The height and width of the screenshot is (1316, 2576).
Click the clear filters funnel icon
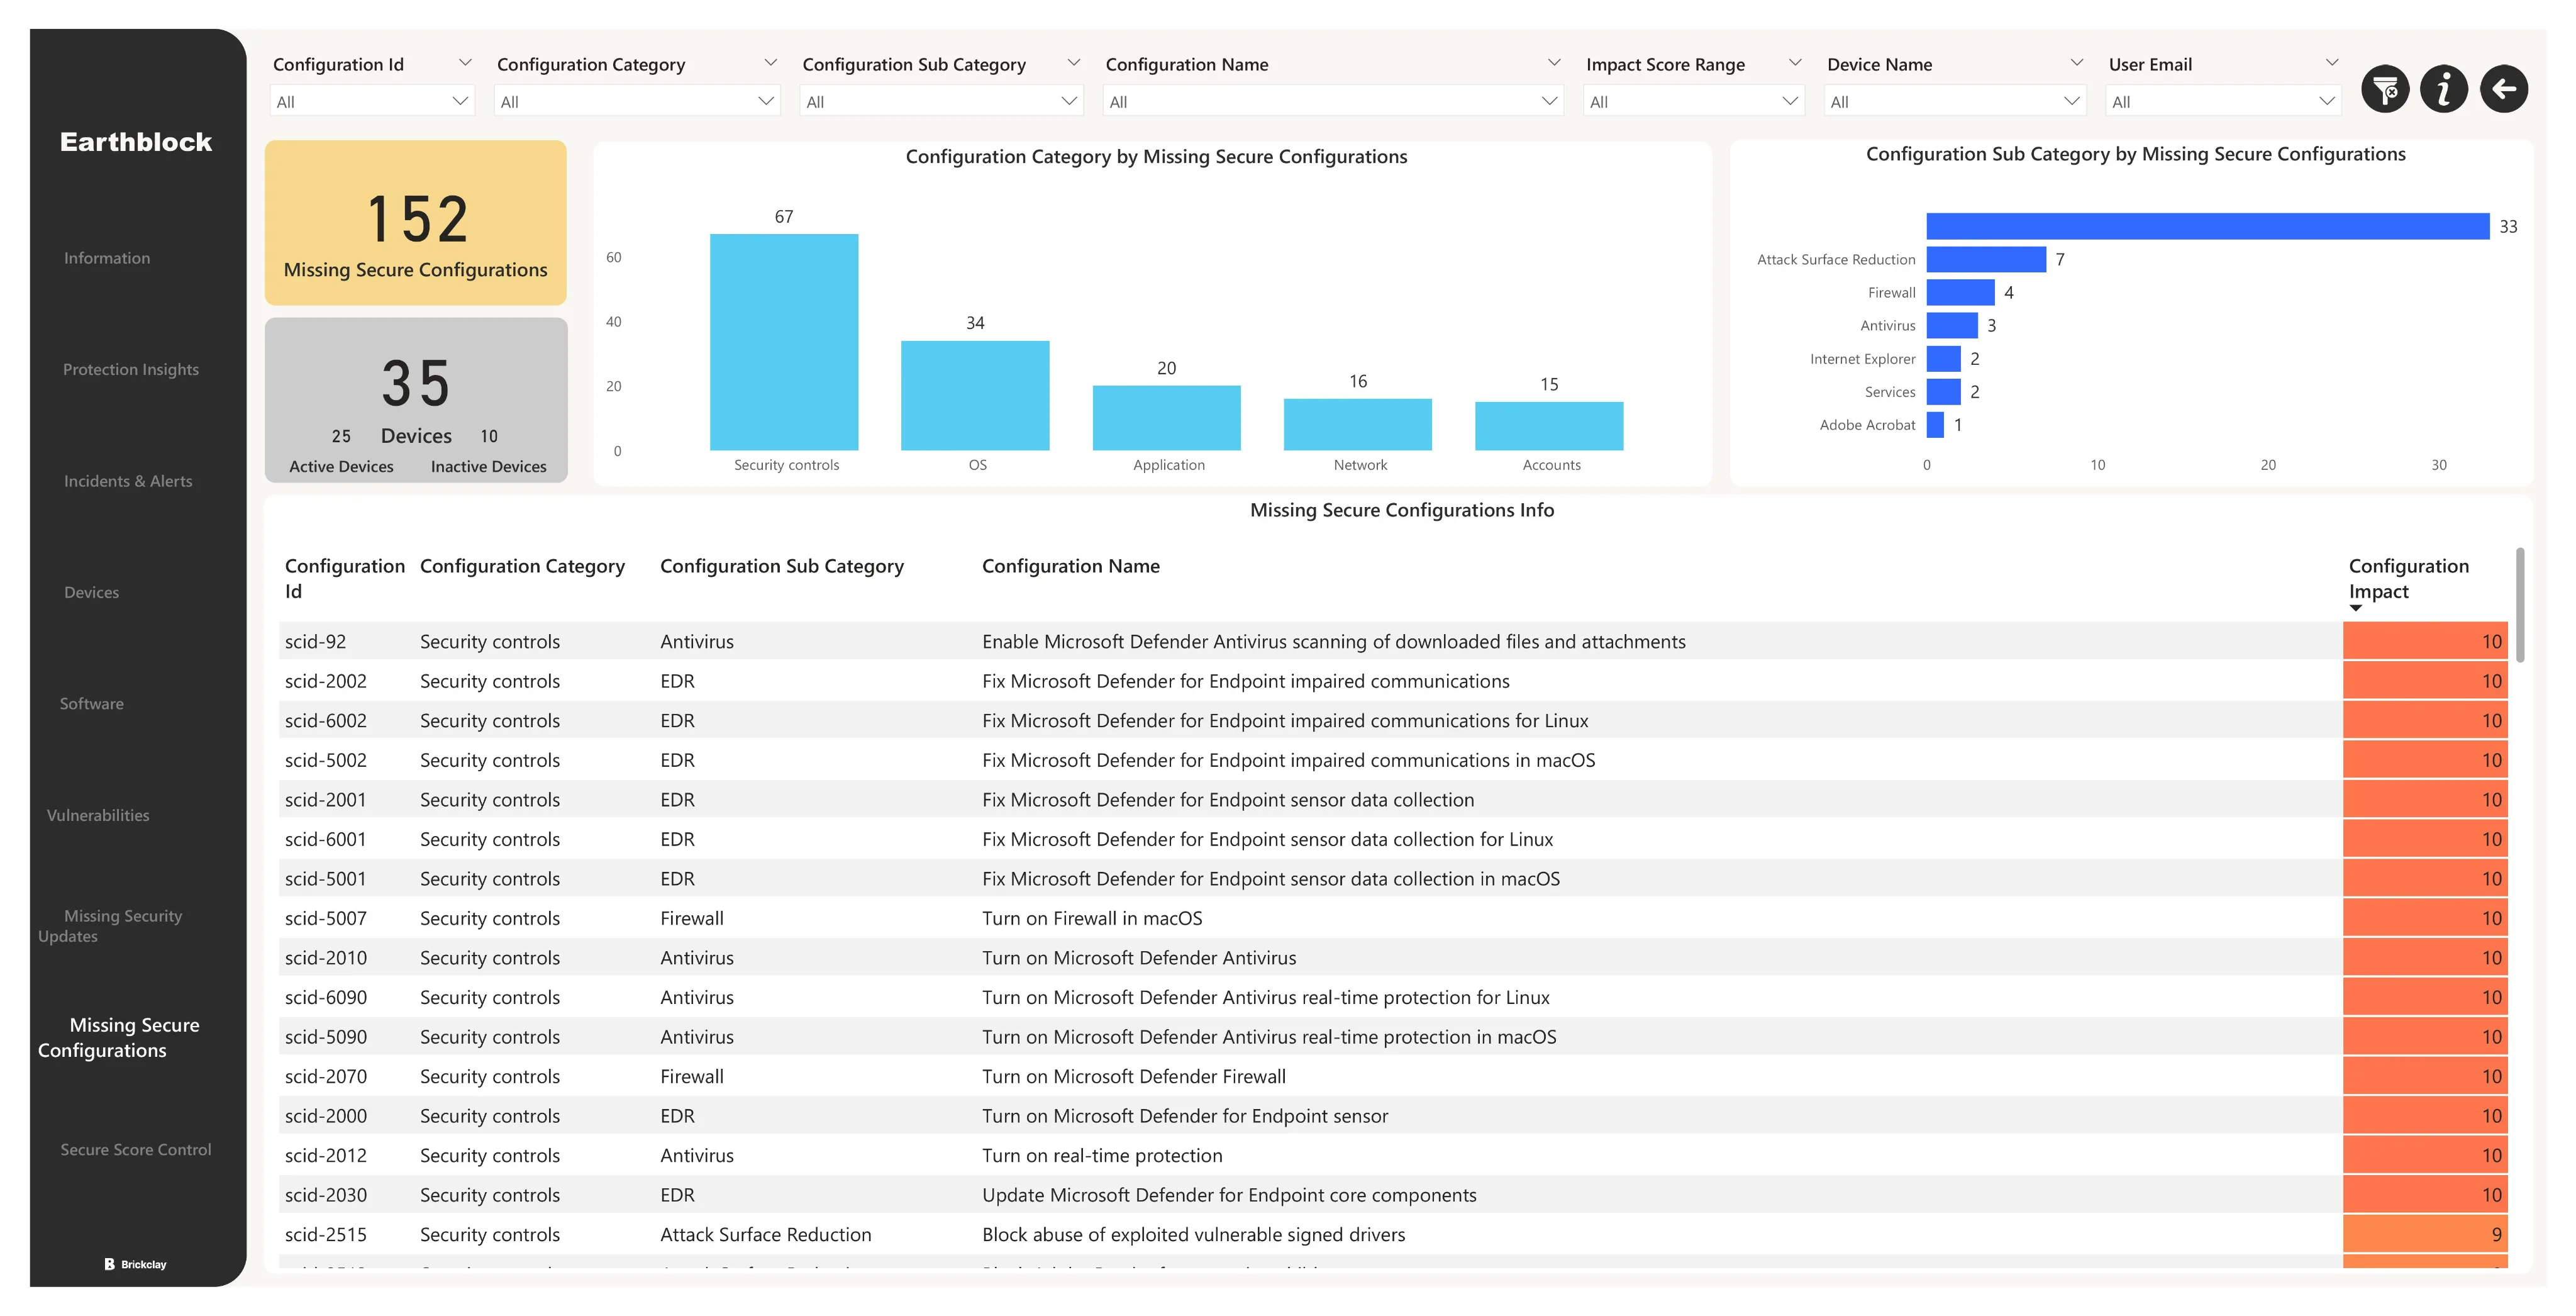[2385, 90]
